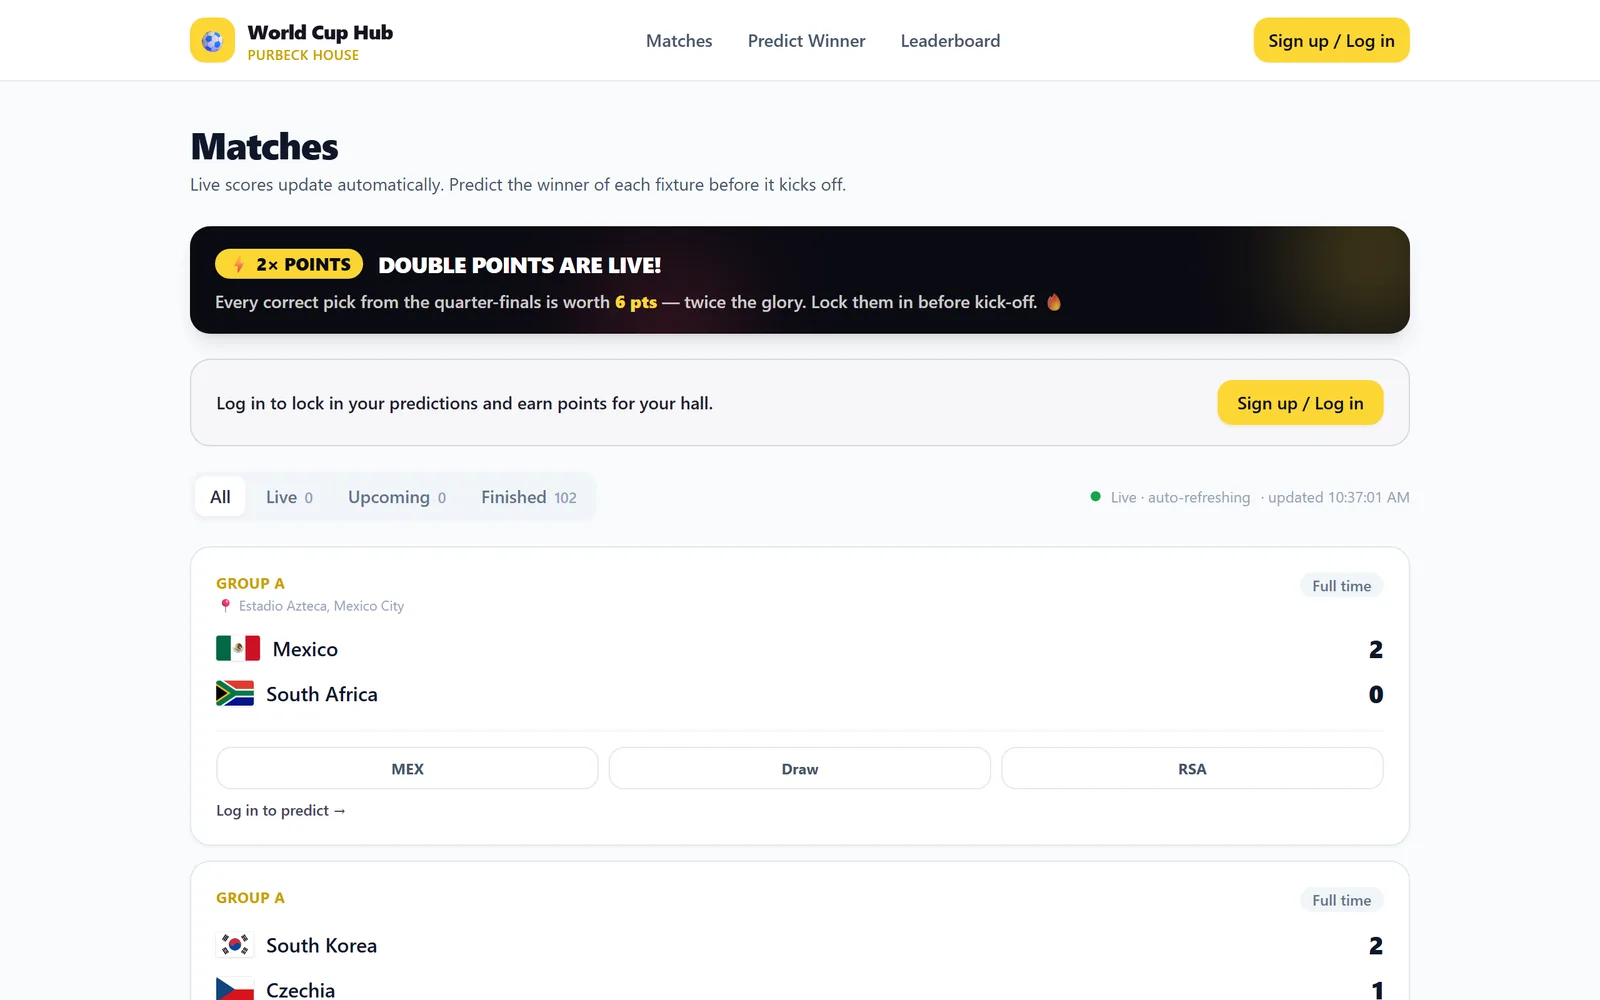Switch to the Live filter tab
Screen dimensions: 1600x1000
click(289, 497)
